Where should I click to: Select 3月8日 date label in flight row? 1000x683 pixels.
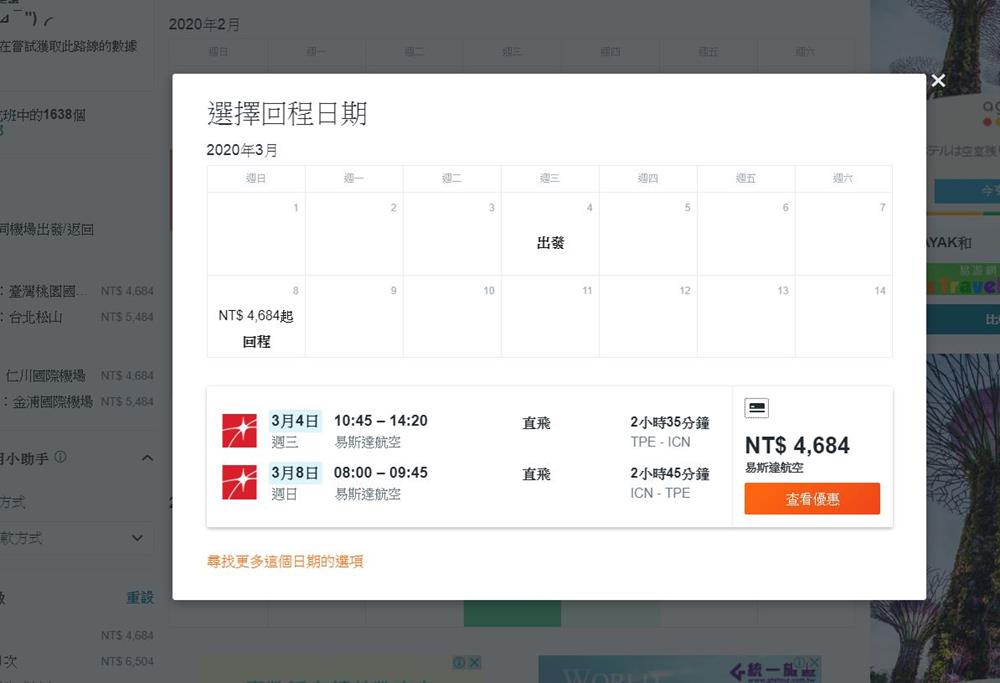295,473
